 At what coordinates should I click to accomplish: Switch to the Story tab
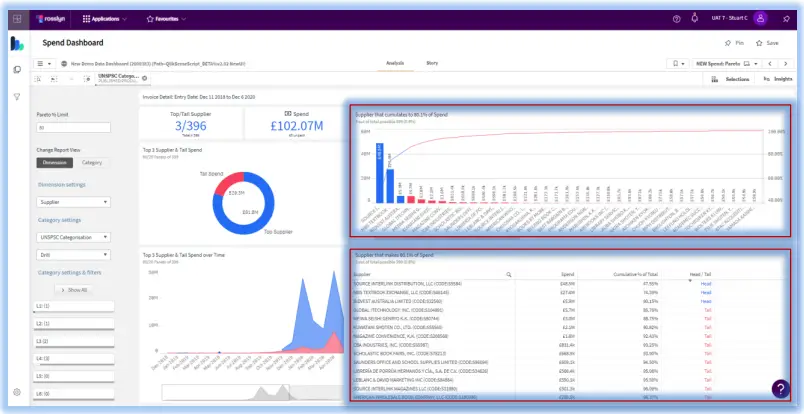coord(432,64)
